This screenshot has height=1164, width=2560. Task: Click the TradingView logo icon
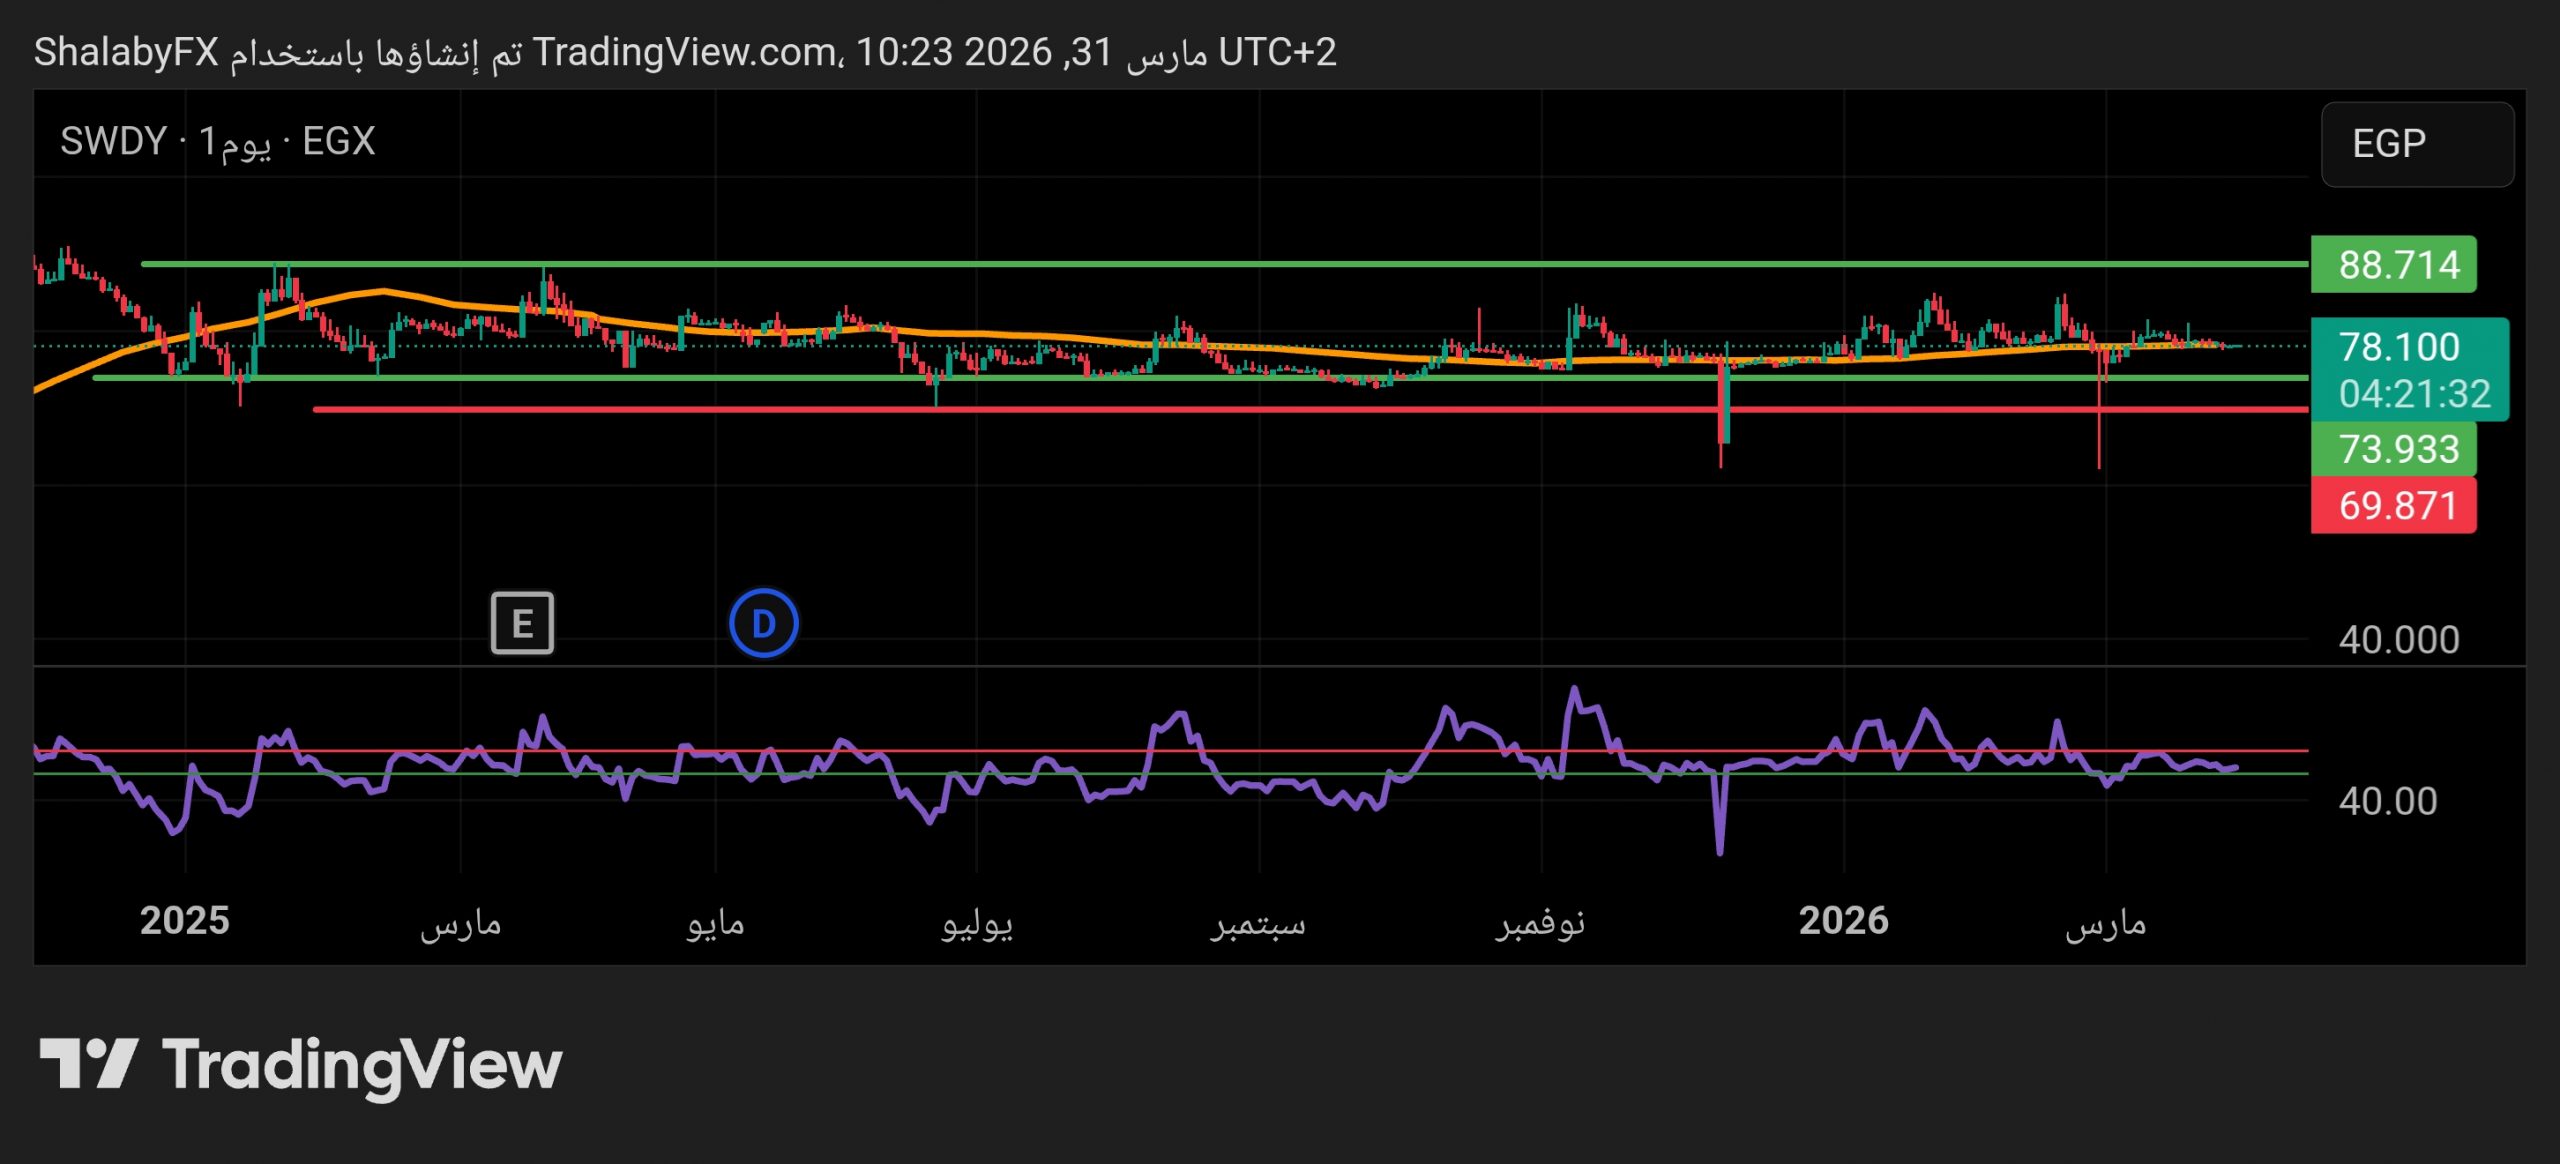point(88,1063)
